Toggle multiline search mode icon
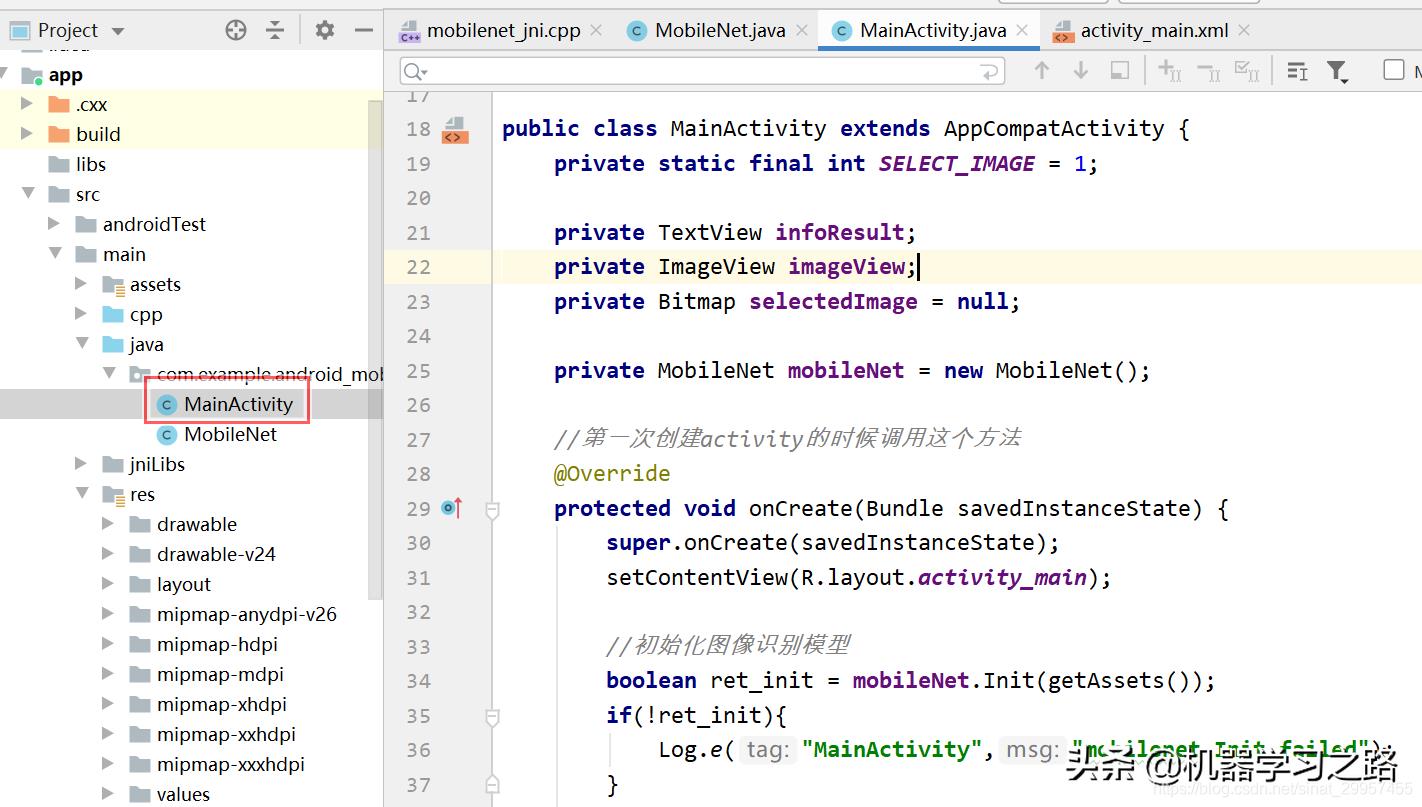 point(1297,70)
